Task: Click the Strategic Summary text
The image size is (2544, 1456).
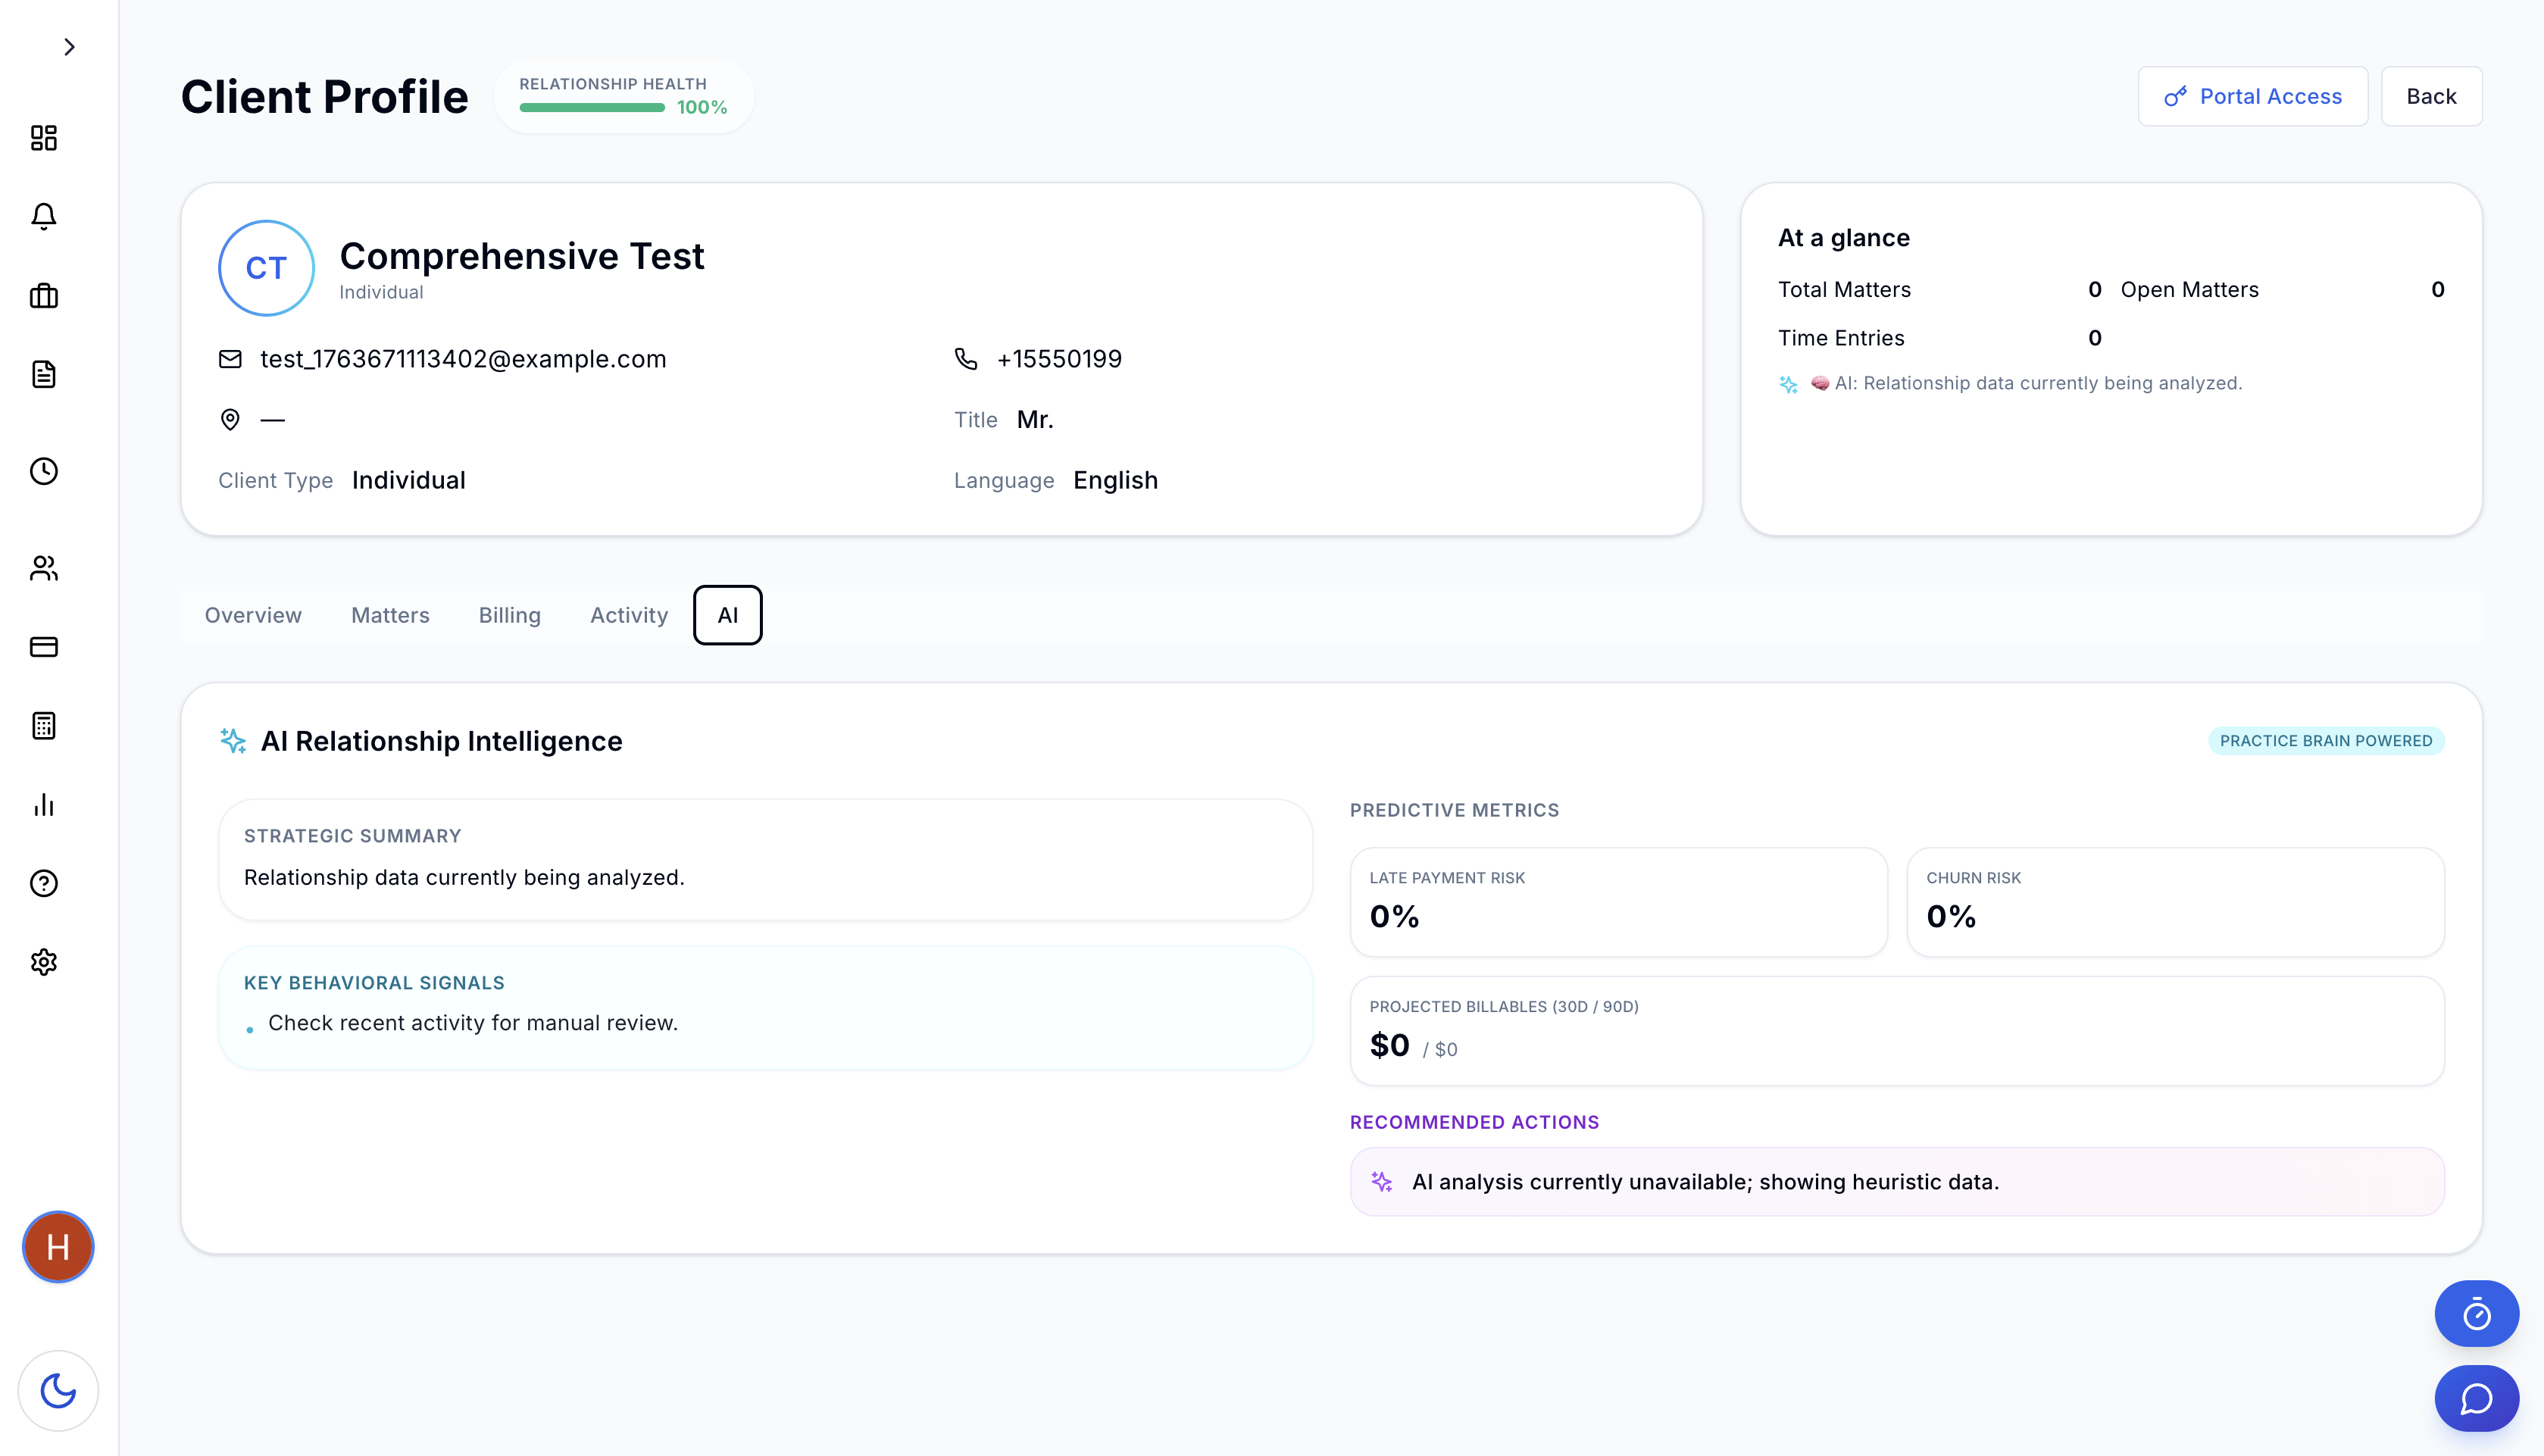Action: [464, 877]
